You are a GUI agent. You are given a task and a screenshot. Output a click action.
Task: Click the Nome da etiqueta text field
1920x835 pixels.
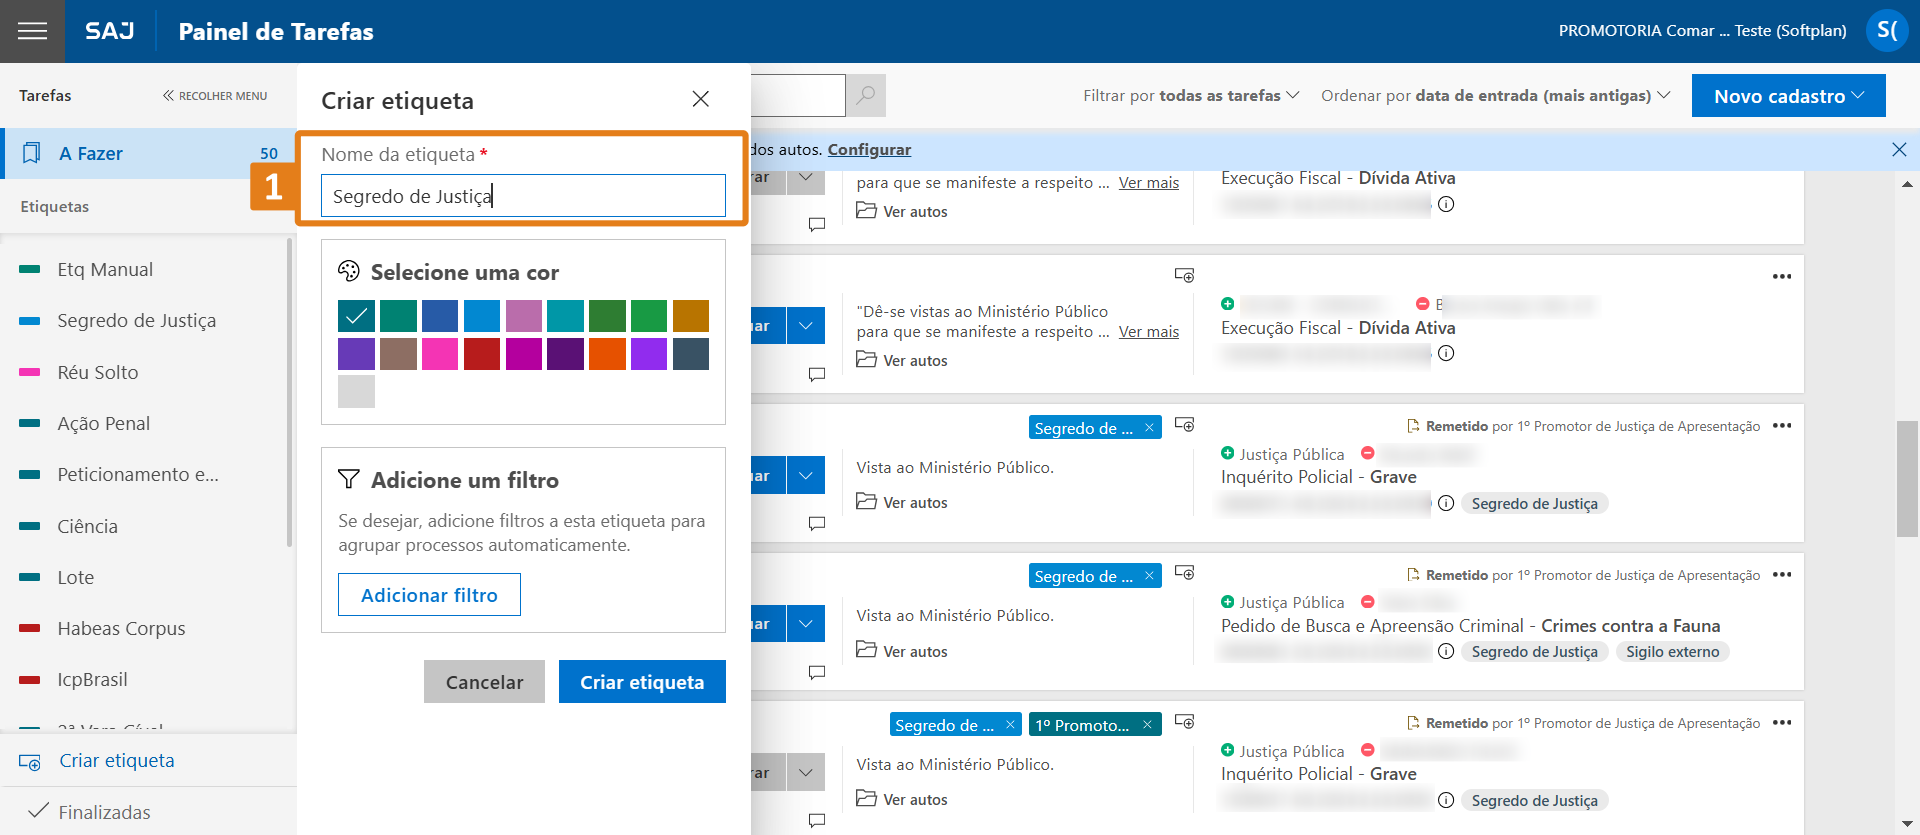[x=523, y=196]
